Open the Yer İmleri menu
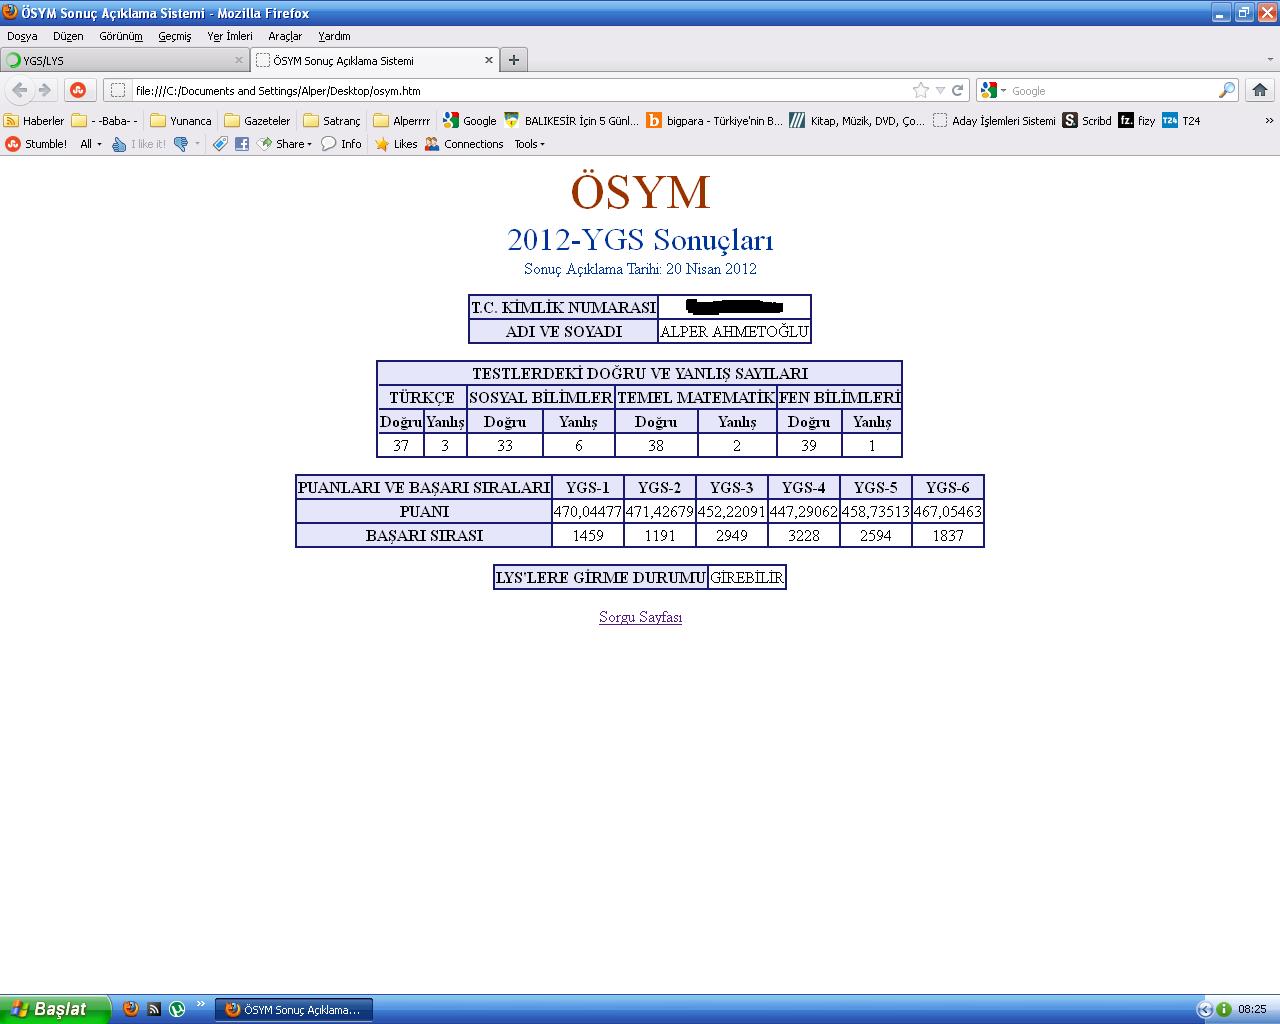This screenshot has height=1024, width=1280. (x=229, y=36)
